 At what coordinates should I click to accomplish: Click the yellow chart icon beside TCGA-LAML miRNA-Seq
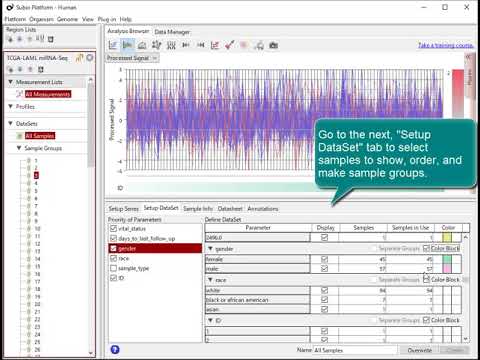click(x=79, y=58)
